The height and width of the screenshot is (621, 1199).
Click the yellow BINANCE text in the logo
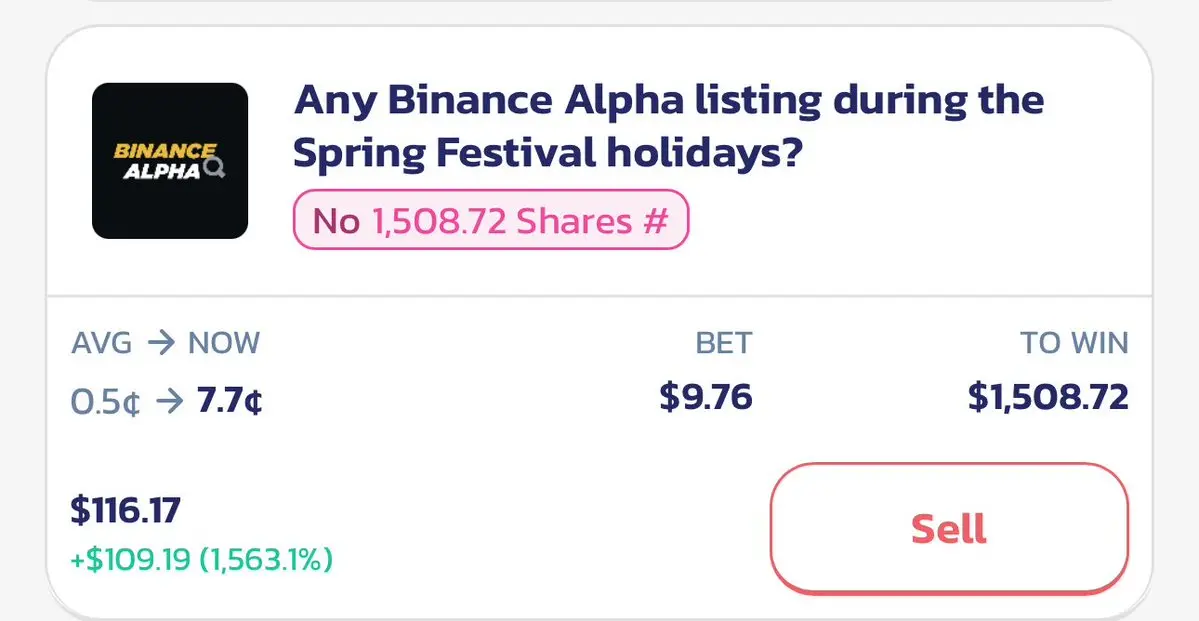click(164, 151)
